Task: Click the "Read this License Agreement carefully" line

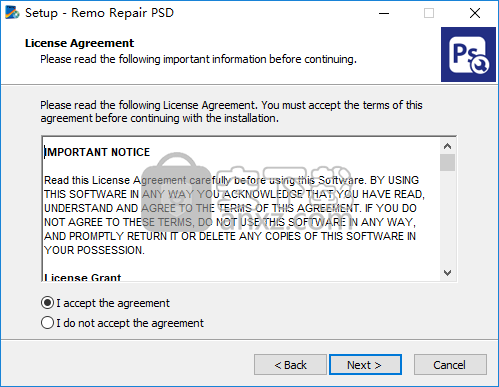Action: (231, 180)
